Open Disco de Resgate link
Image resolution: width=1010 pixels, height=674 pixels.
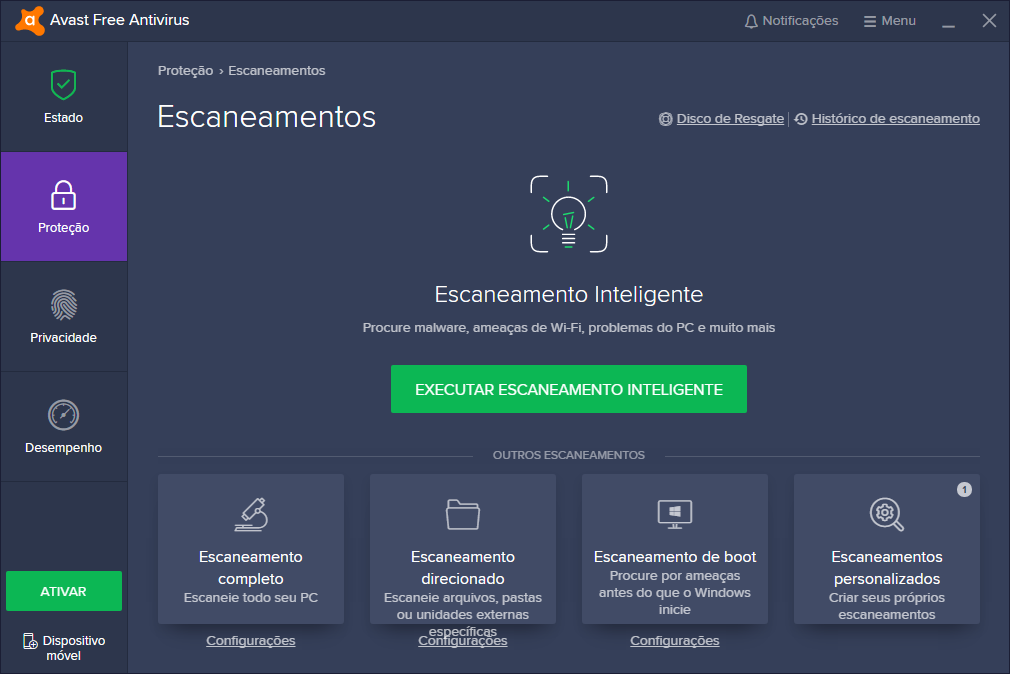(x=730, y=119)
